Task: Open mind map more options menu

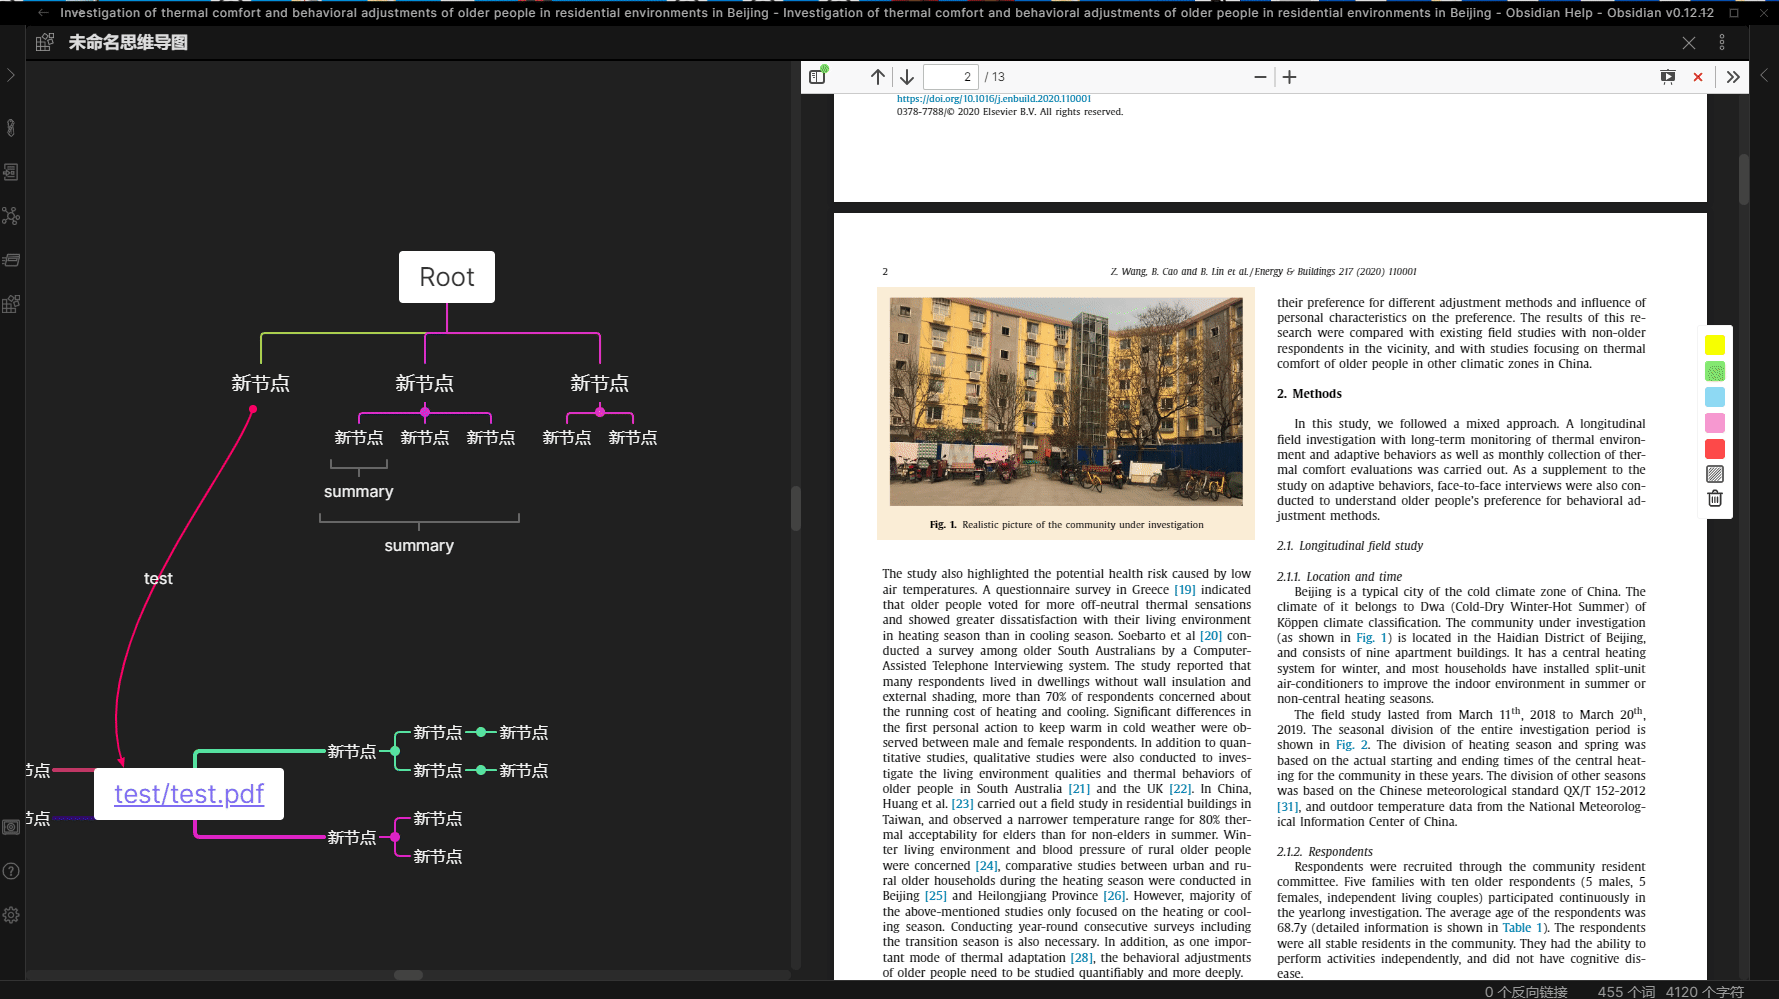Action: click(1722, 42)
